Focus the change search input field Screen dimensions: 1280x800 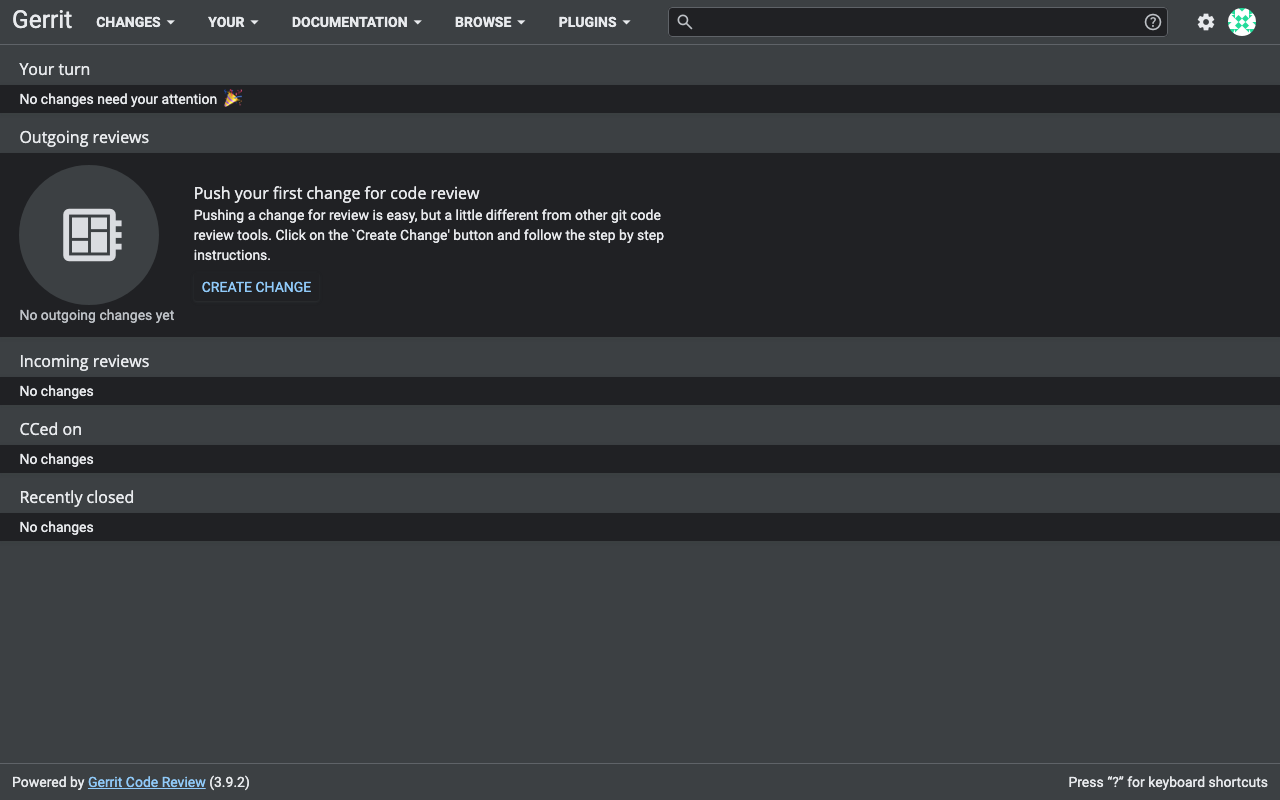[x=918, y=22]
